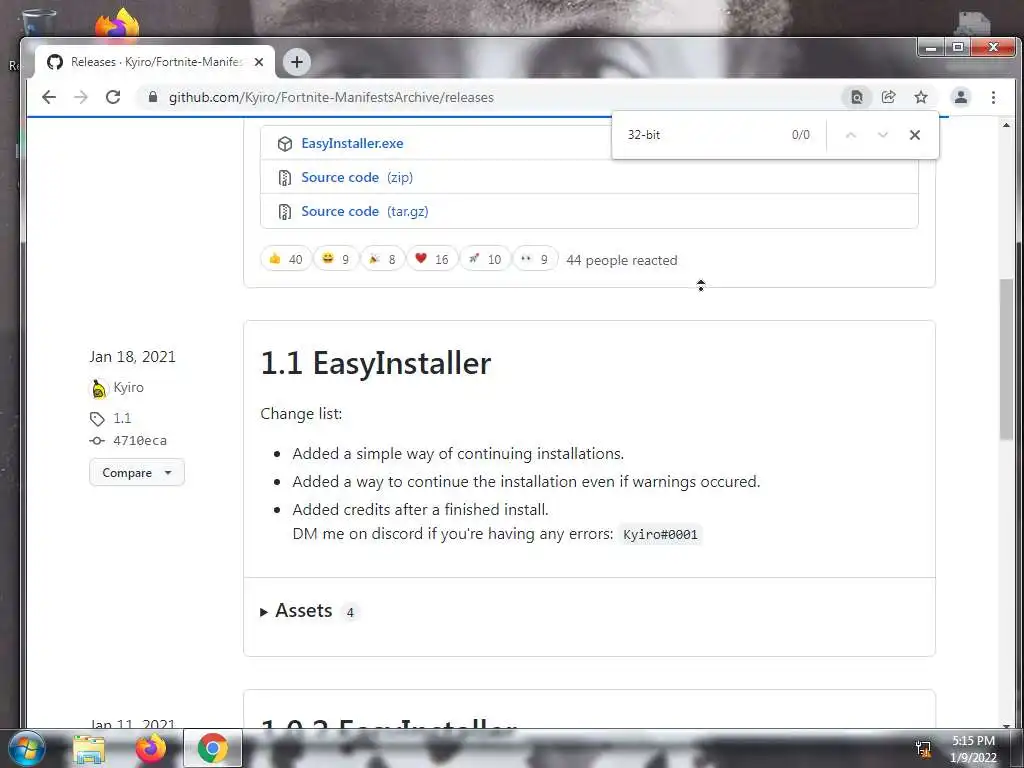The image size is (1024, 768).
Task: Click the share page icon in toolbar
Action: pos(888,97)
